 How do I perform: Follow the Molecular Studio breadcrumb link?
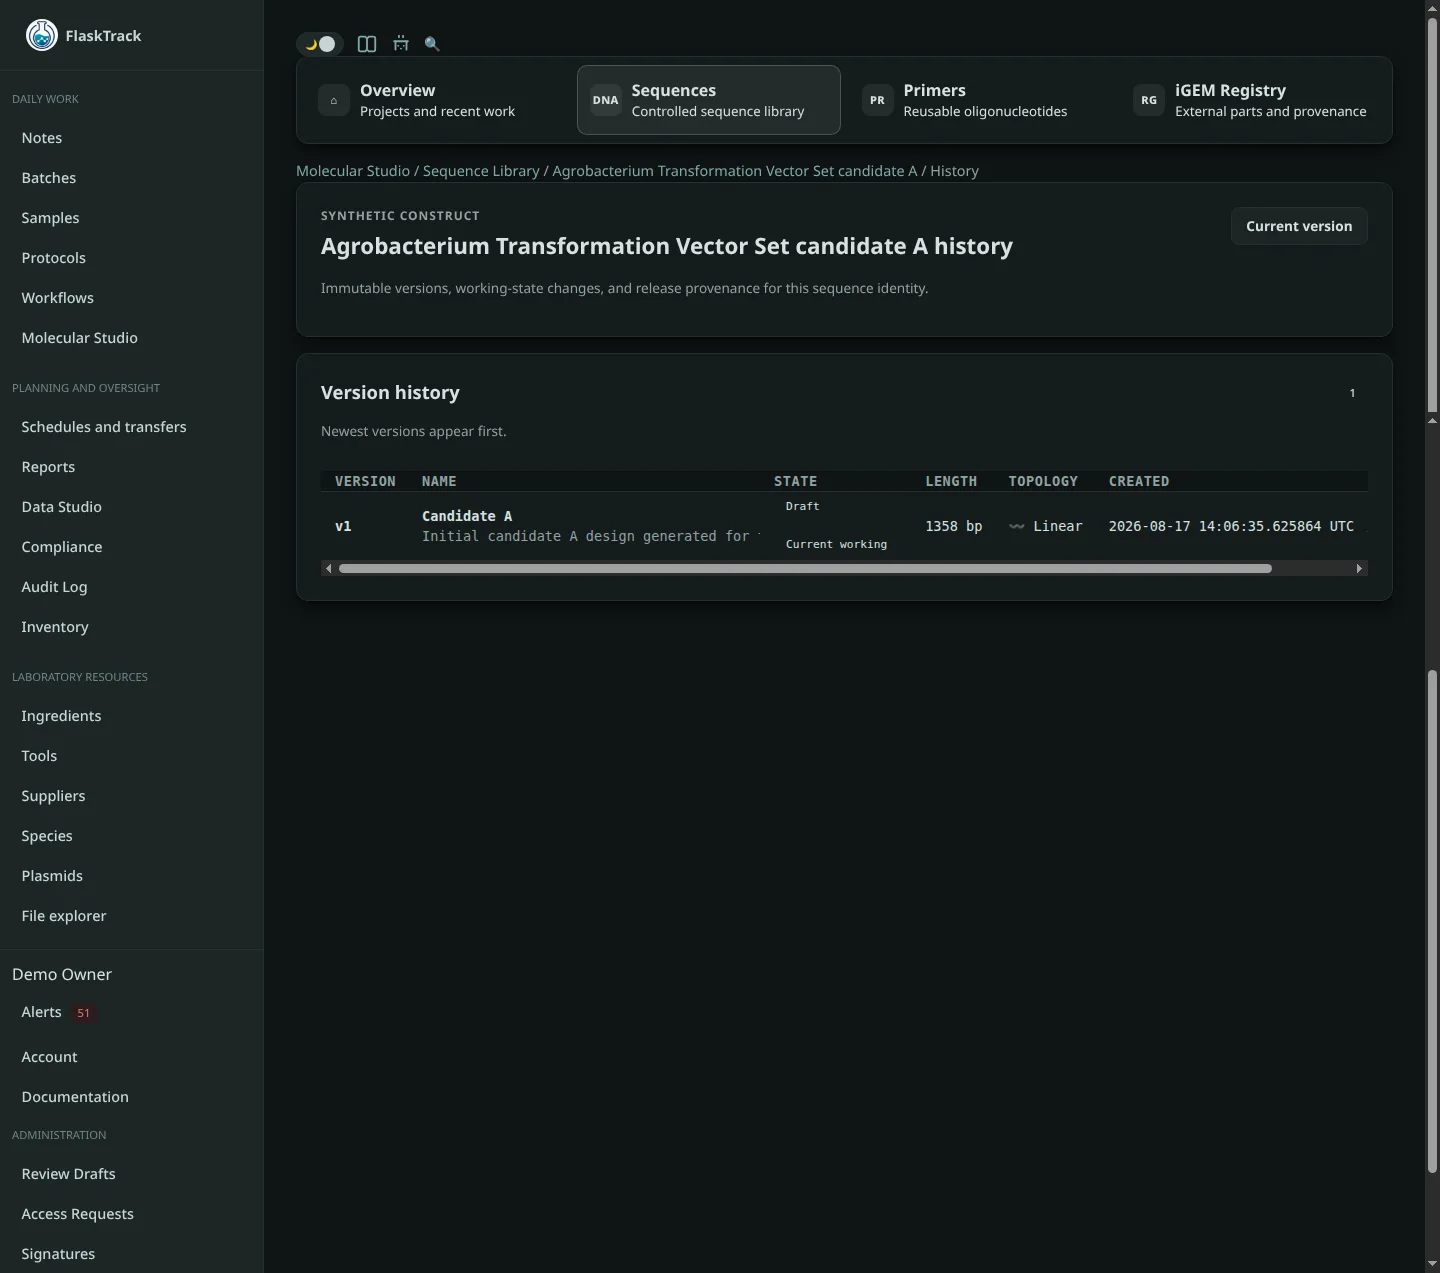[353, 171]
